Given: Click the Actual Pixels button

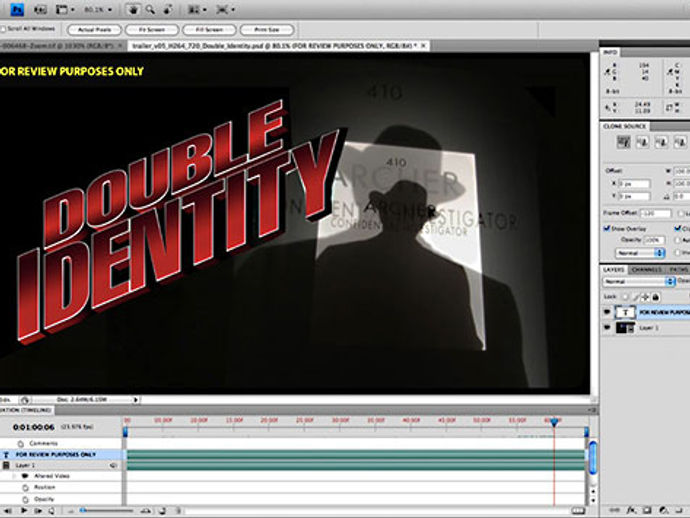Looking at the screenshot, I should (x=94, y=30).
